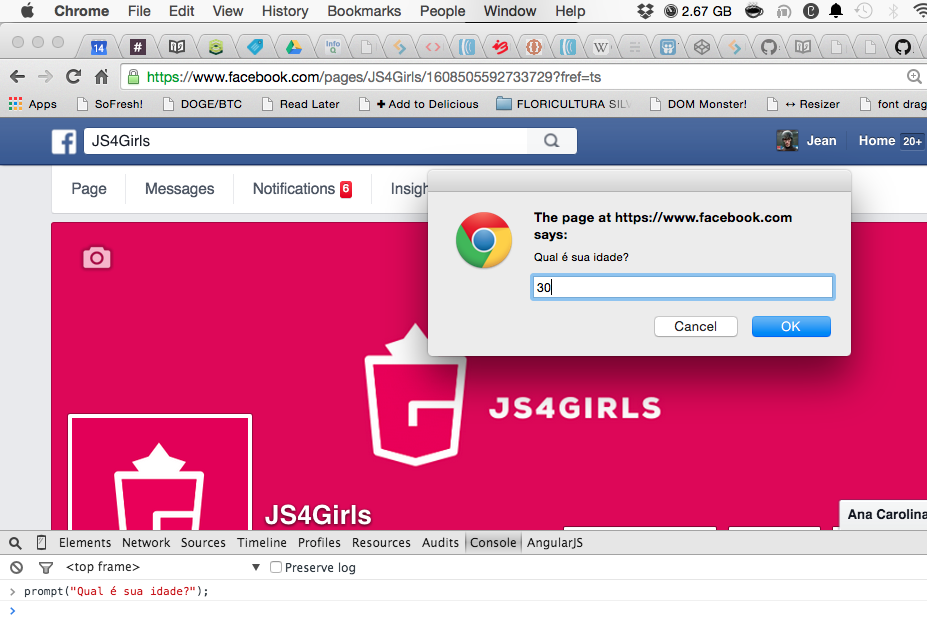Switch to the Google Drive browser tab
927x628 pixels.
tap(293, 47)
